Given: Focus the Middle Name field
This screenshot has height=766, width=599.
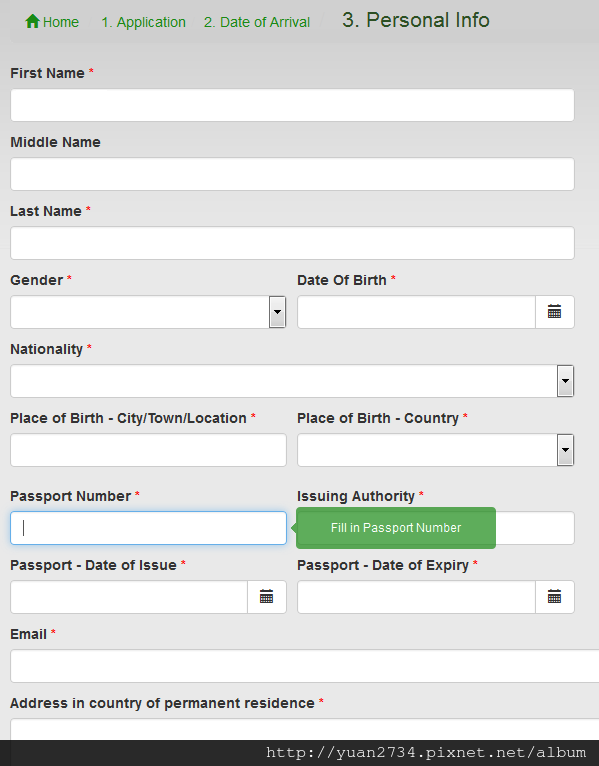Looking at the screenshot, I should pos(292,174).
